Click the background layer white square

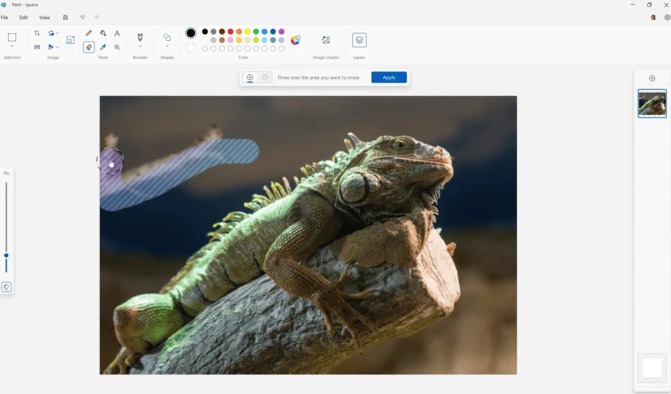[652, 368]
